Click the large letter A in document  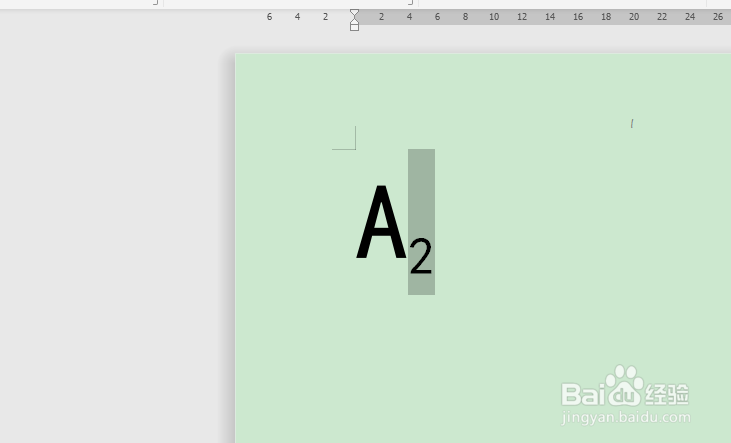coord(381,222)
